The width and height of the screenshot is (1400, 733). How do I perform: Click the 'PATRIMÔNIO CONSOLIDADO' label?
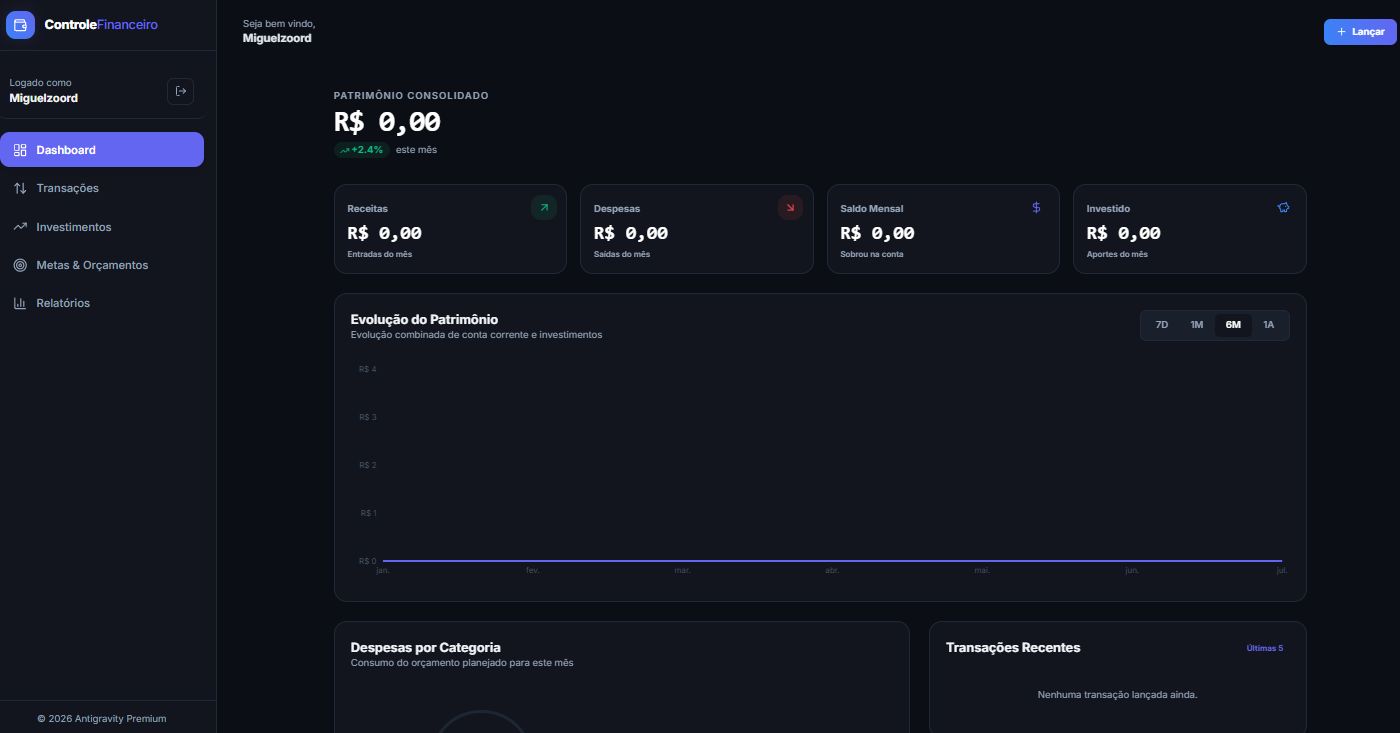(x=411, y=96)
